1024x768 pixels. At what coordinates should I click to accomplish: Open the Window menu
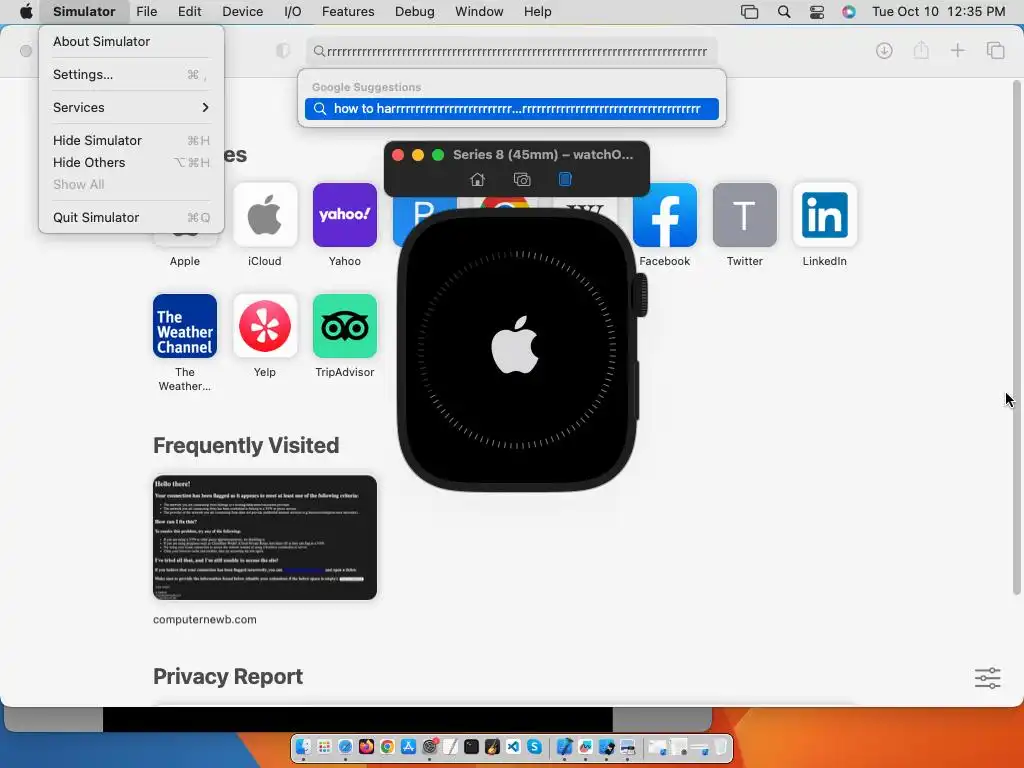(x=479, y=12)
